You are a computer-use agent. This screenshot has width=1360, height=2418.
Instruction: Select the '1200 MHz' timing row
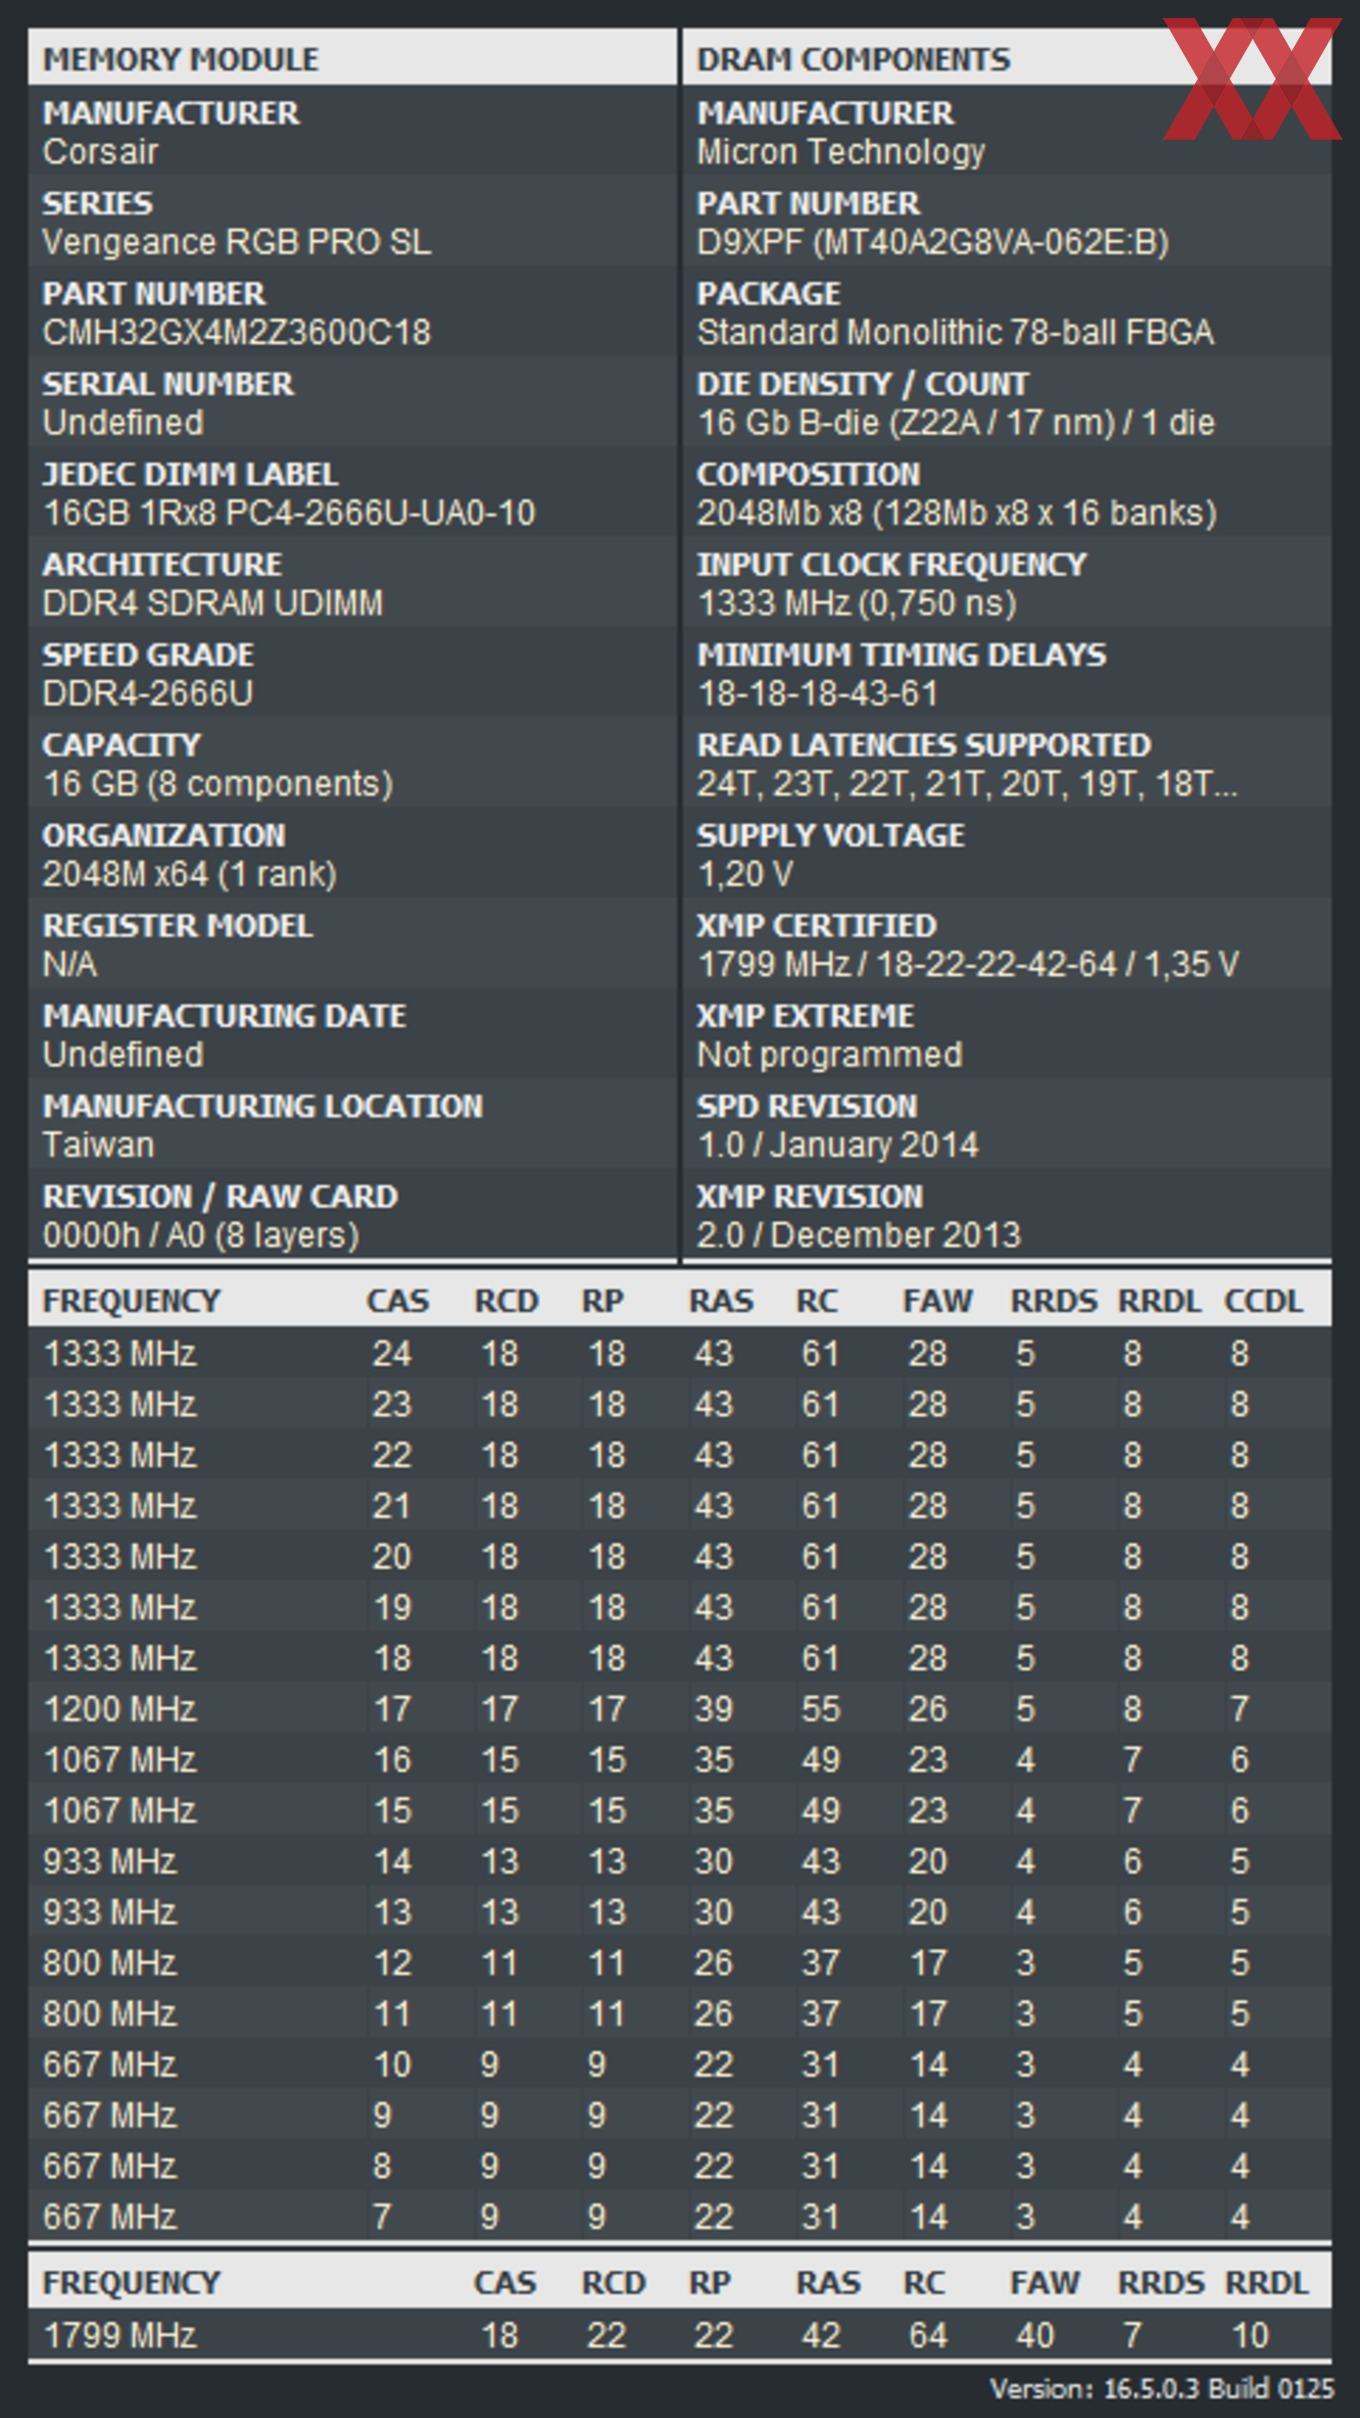(x=680, y=1708)
